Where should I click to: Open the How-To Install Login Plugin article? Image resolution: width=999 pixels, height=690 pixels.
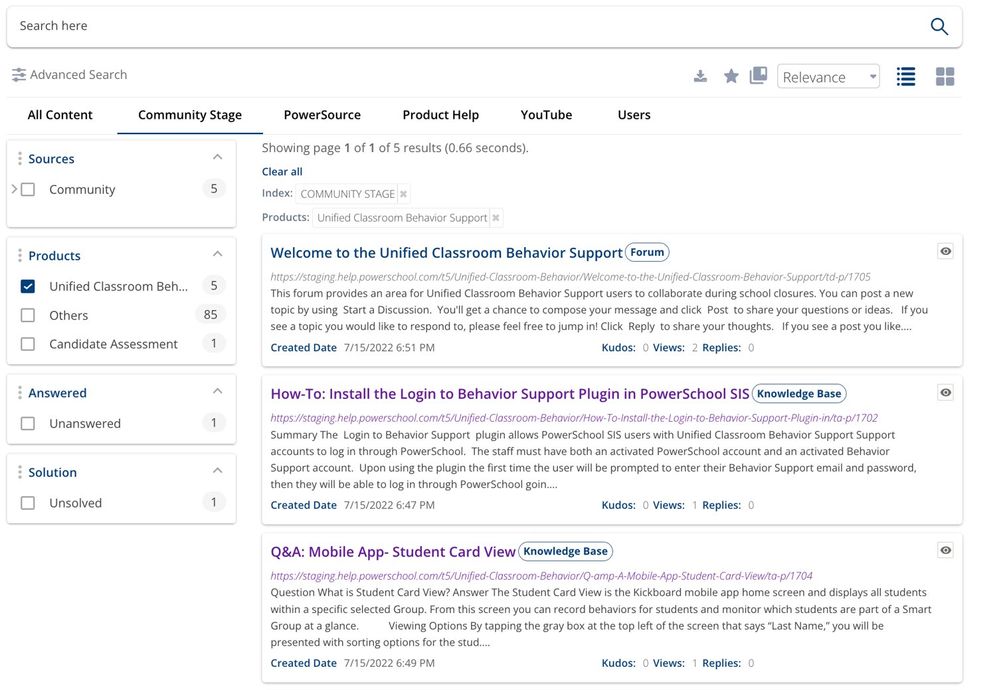coord(509,394)
